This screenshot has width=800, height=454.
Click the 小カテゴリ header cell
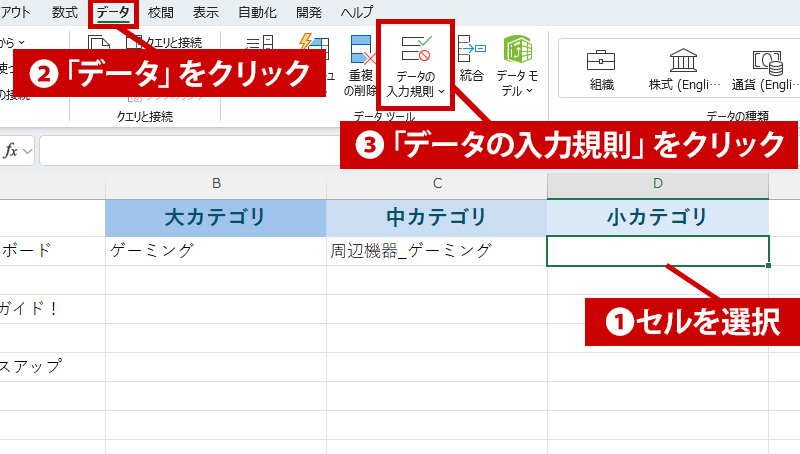click(x=658, y=218)
